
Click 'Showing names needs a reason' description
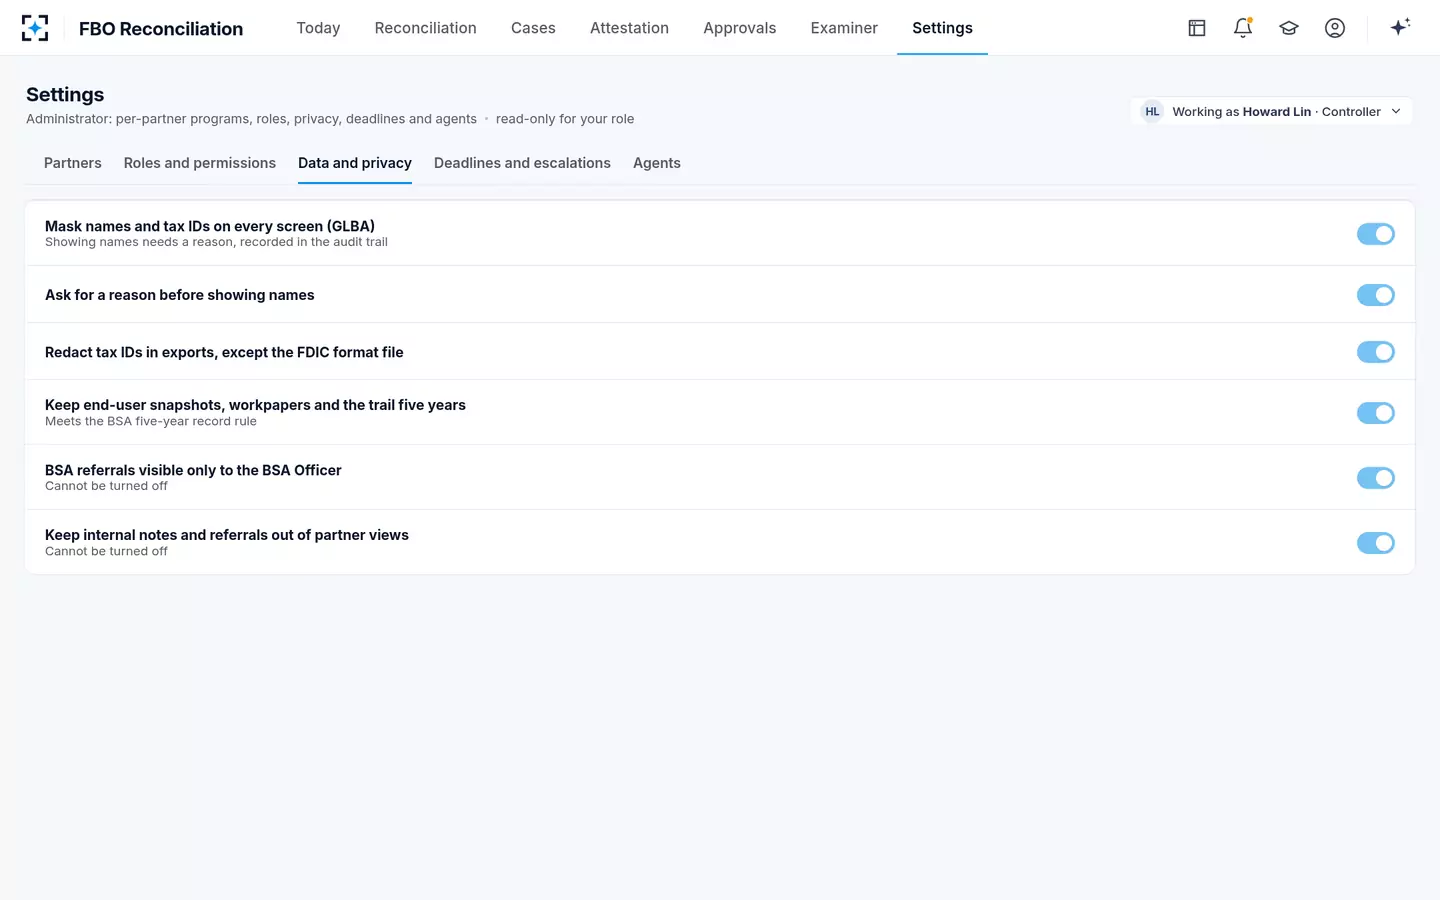pos(216,242)
